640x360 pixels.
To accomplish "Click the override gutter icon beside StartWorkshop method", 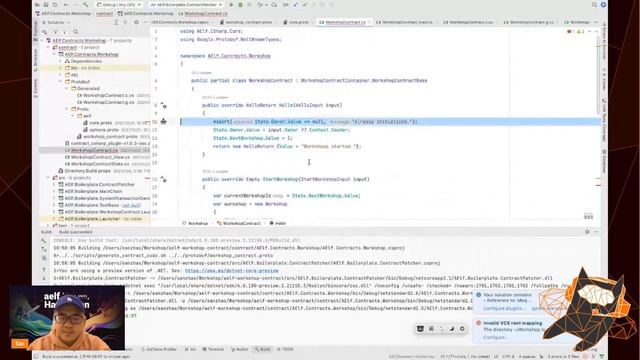I will 163,179.
